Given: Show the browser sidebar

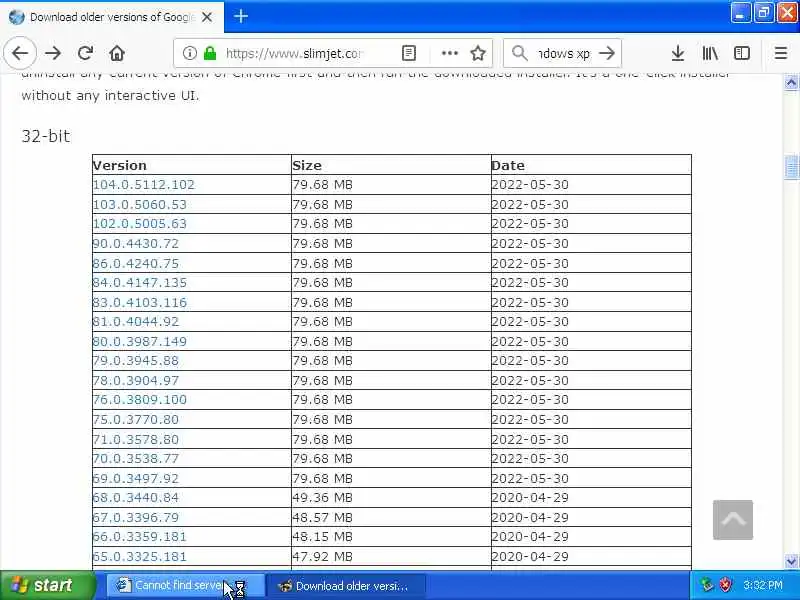Looking at the screenshot, I should pyautogui.click(x=742, y=53).
